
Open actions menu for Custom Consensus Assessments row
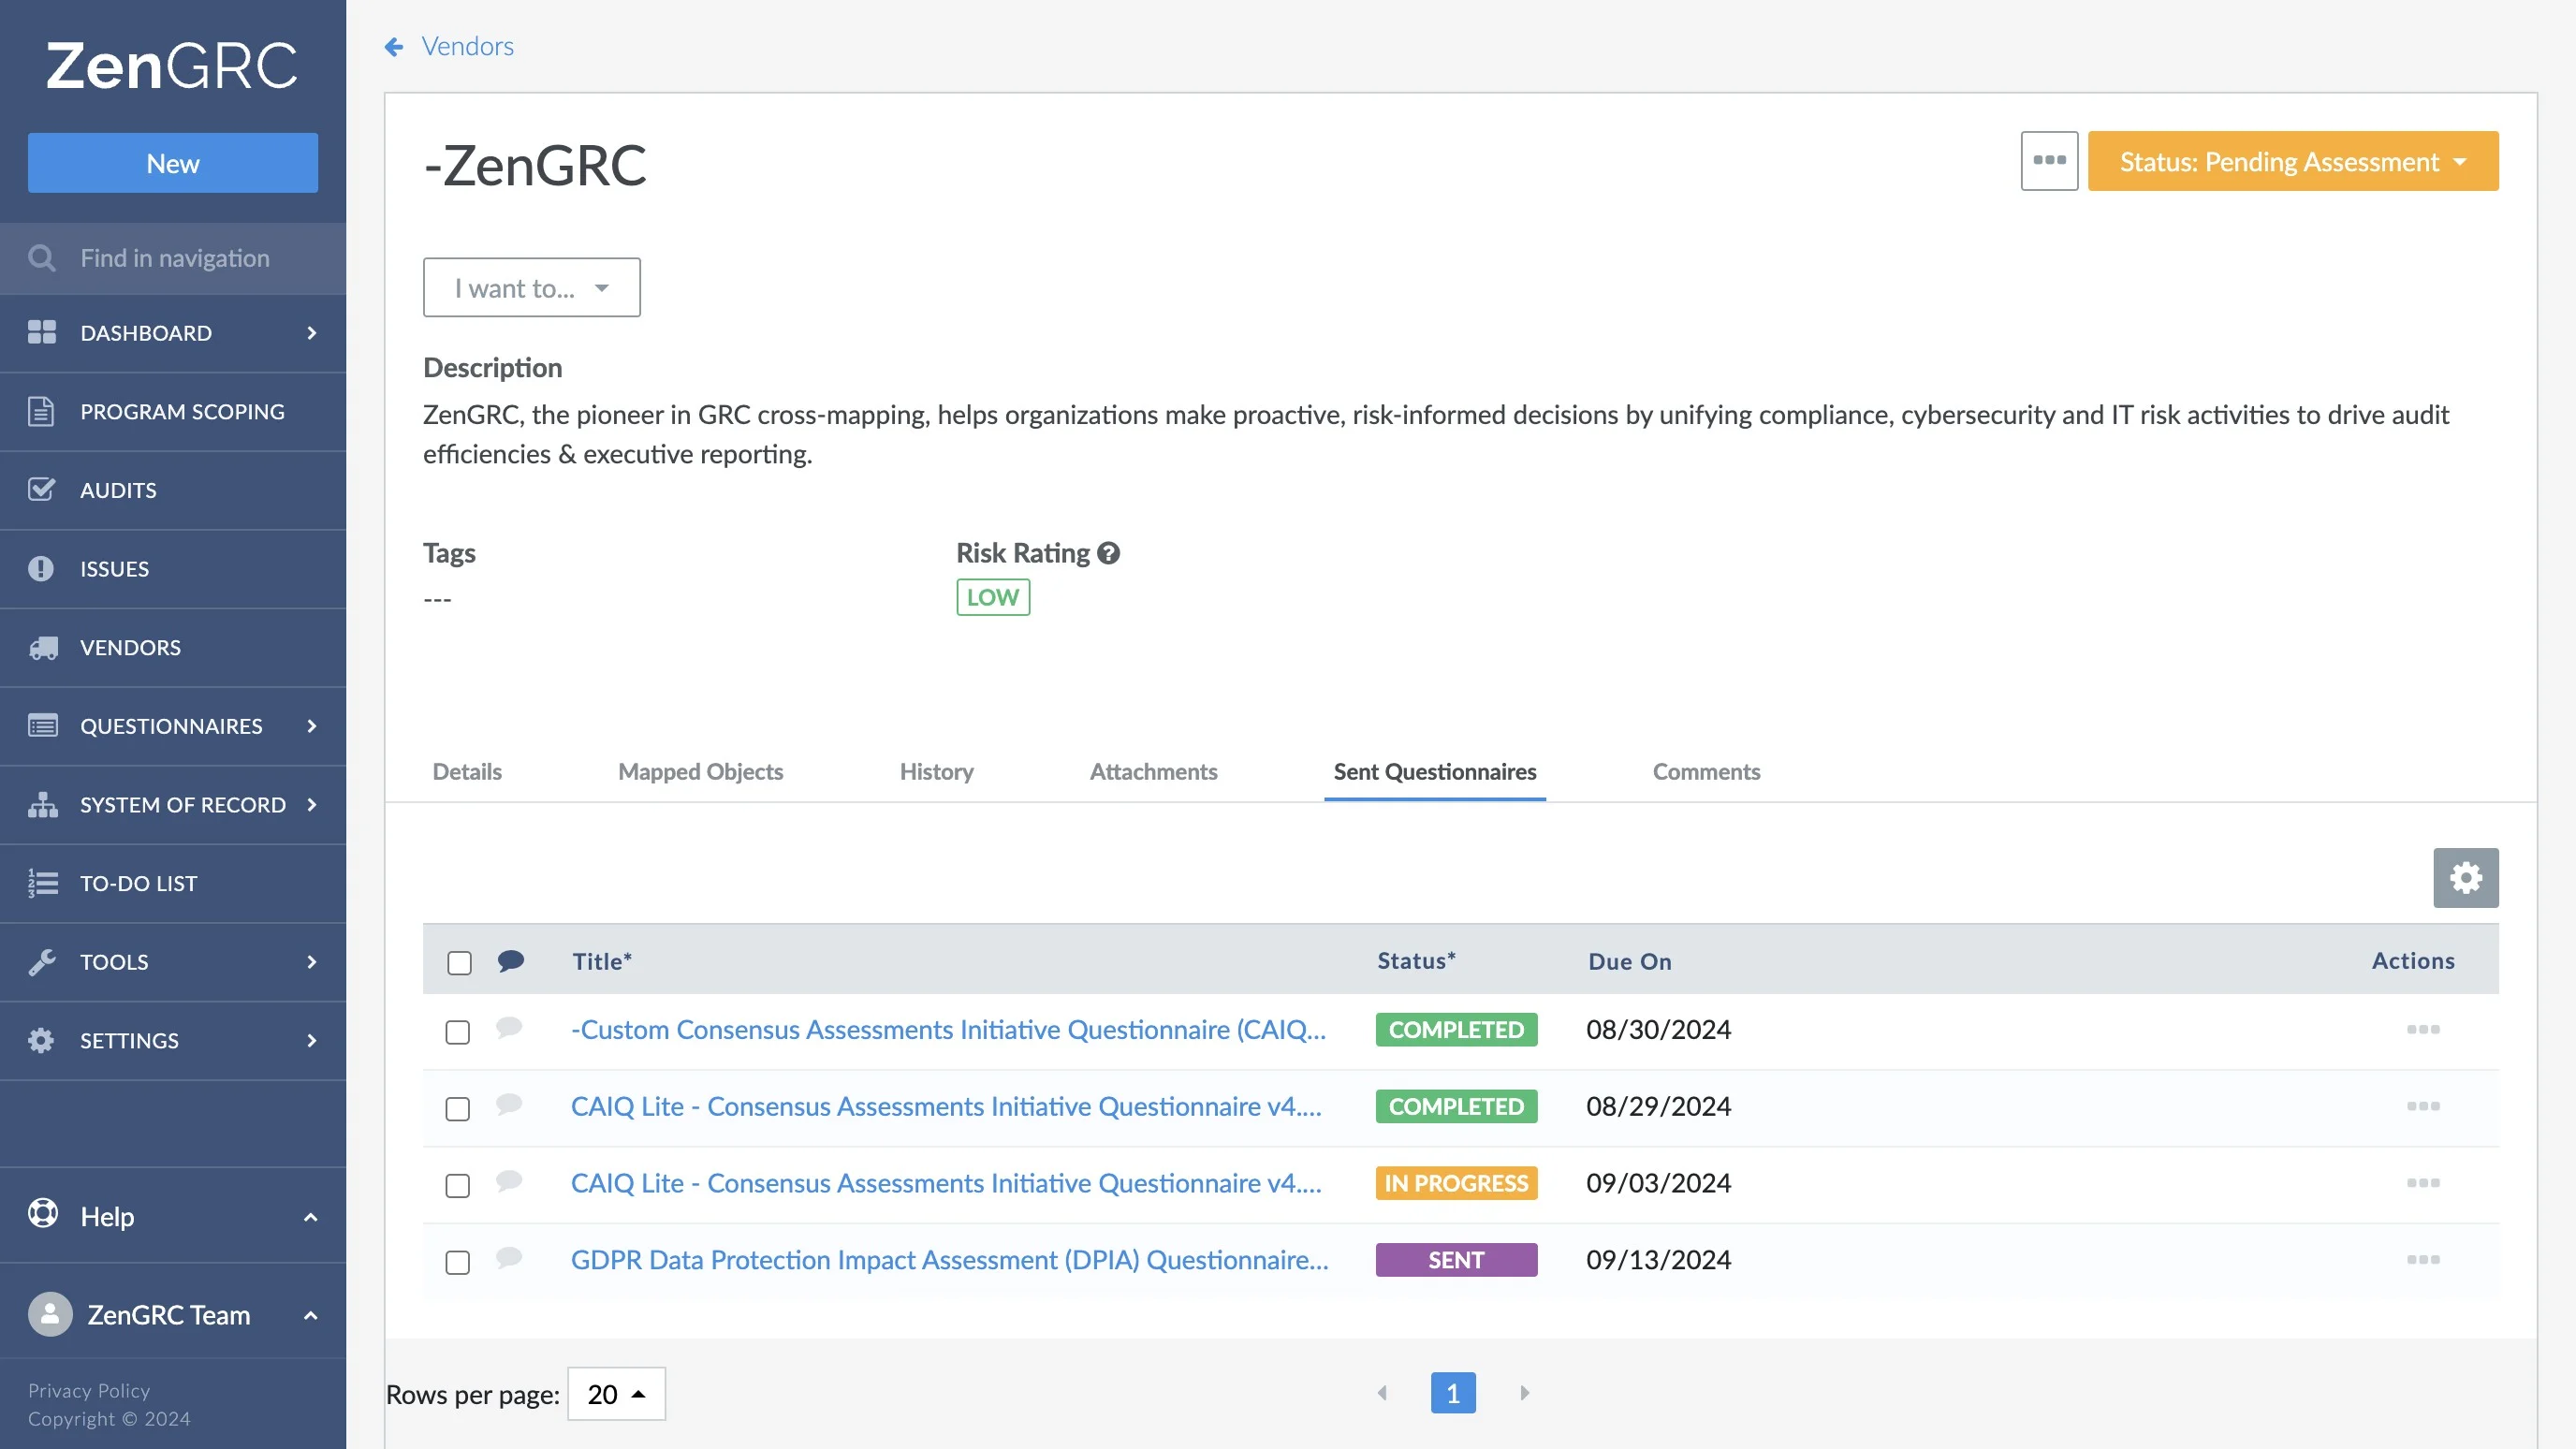point(2423,1029)
